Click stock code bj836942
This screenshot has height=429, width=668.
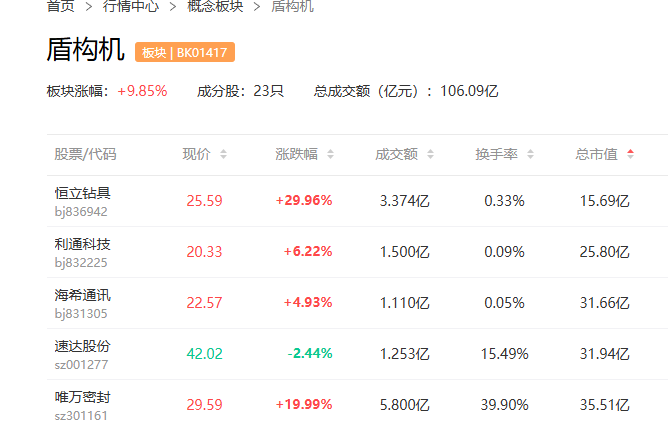click(81, 212)
